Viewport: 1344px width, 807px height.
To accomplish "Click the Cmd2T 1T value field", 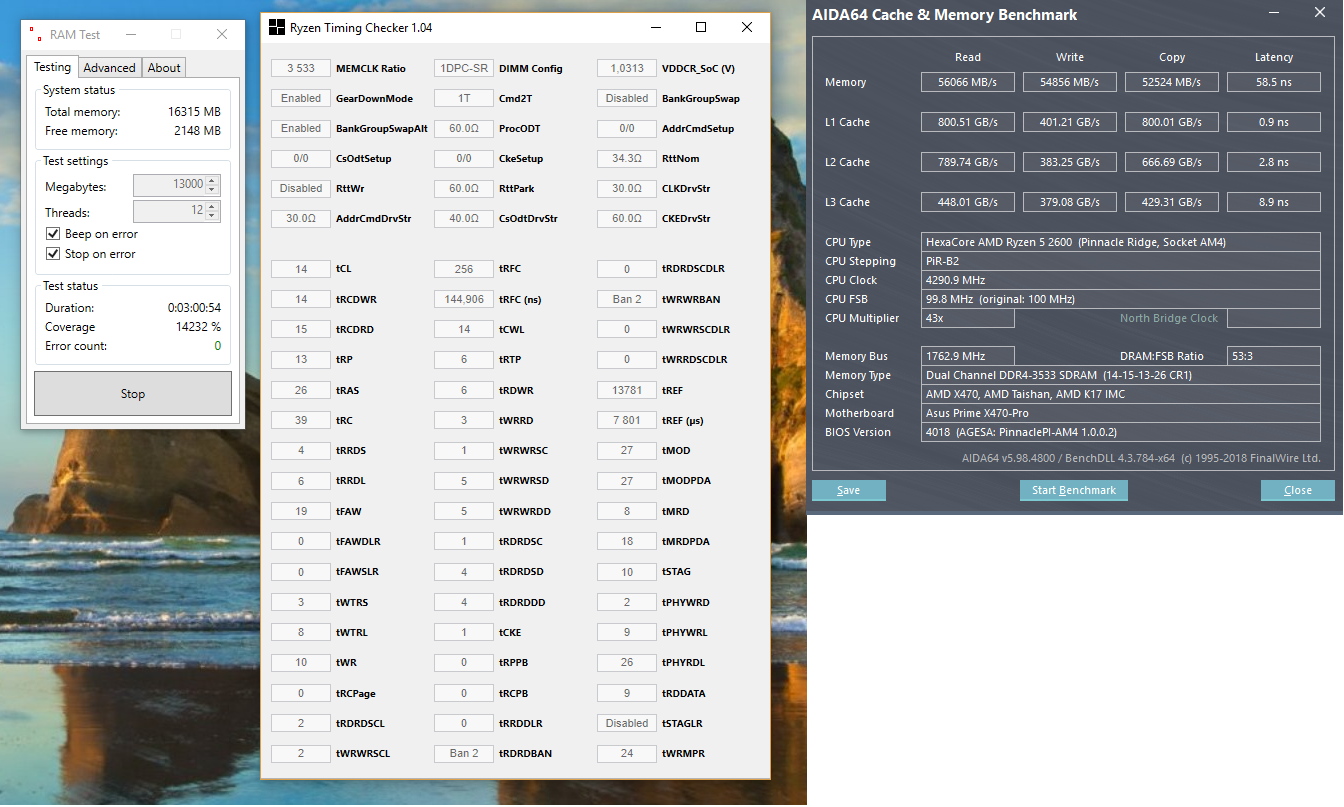I will (464, 98).
